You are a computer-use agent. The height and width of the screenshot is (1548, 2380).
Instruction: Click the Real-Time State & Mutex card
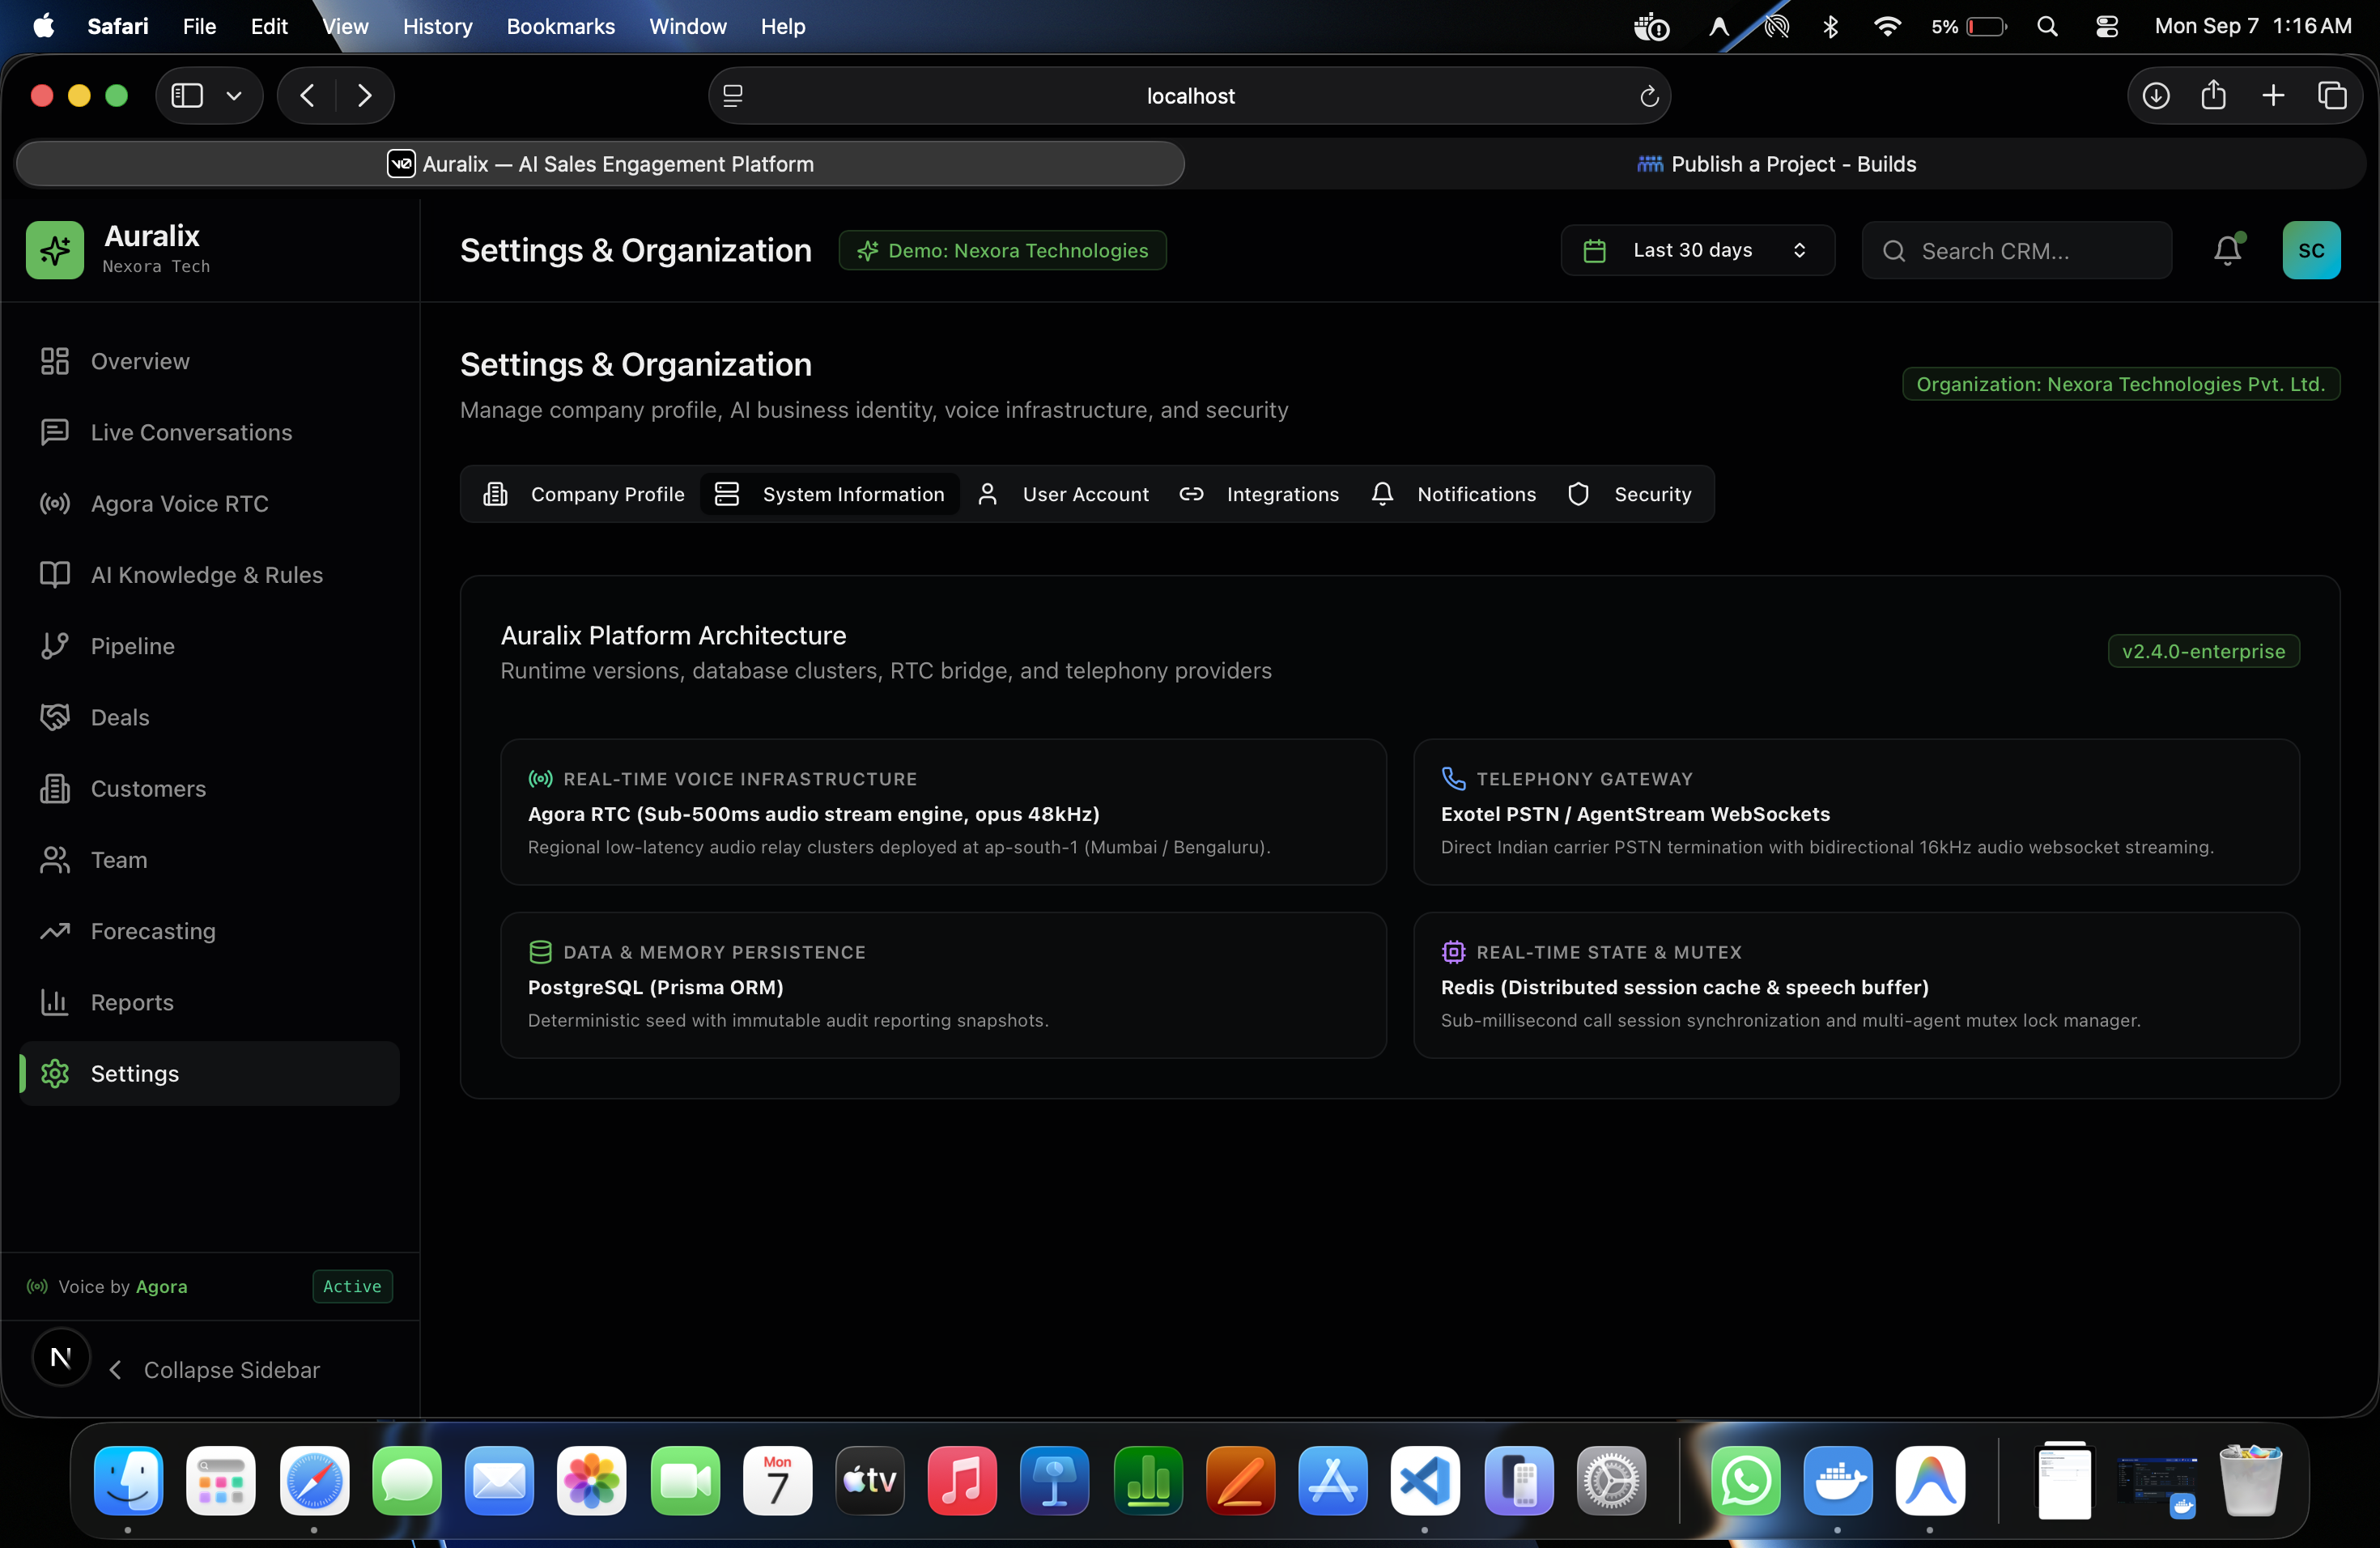[1856, 985]
